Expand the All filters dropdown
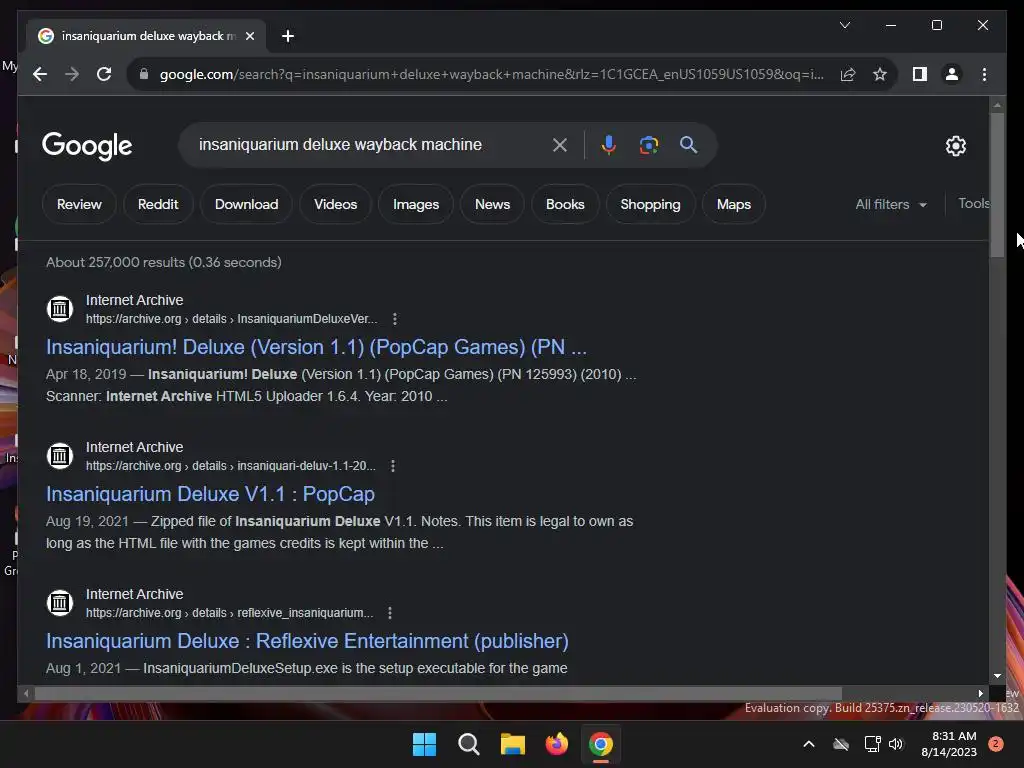Screen dimensions: 1024x768 [891, 204]
